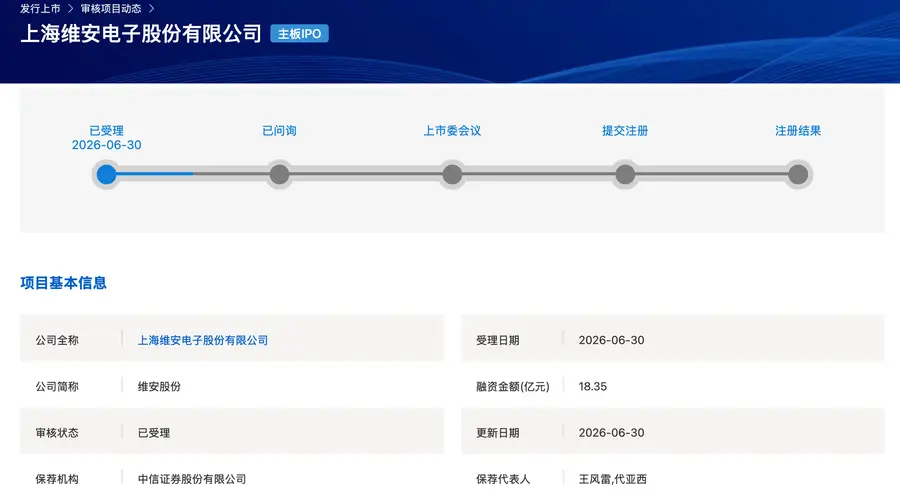Screen dimensions: 900x500
Task: Select the 18.35 financing amount value
Action: [x=592, y=386]
